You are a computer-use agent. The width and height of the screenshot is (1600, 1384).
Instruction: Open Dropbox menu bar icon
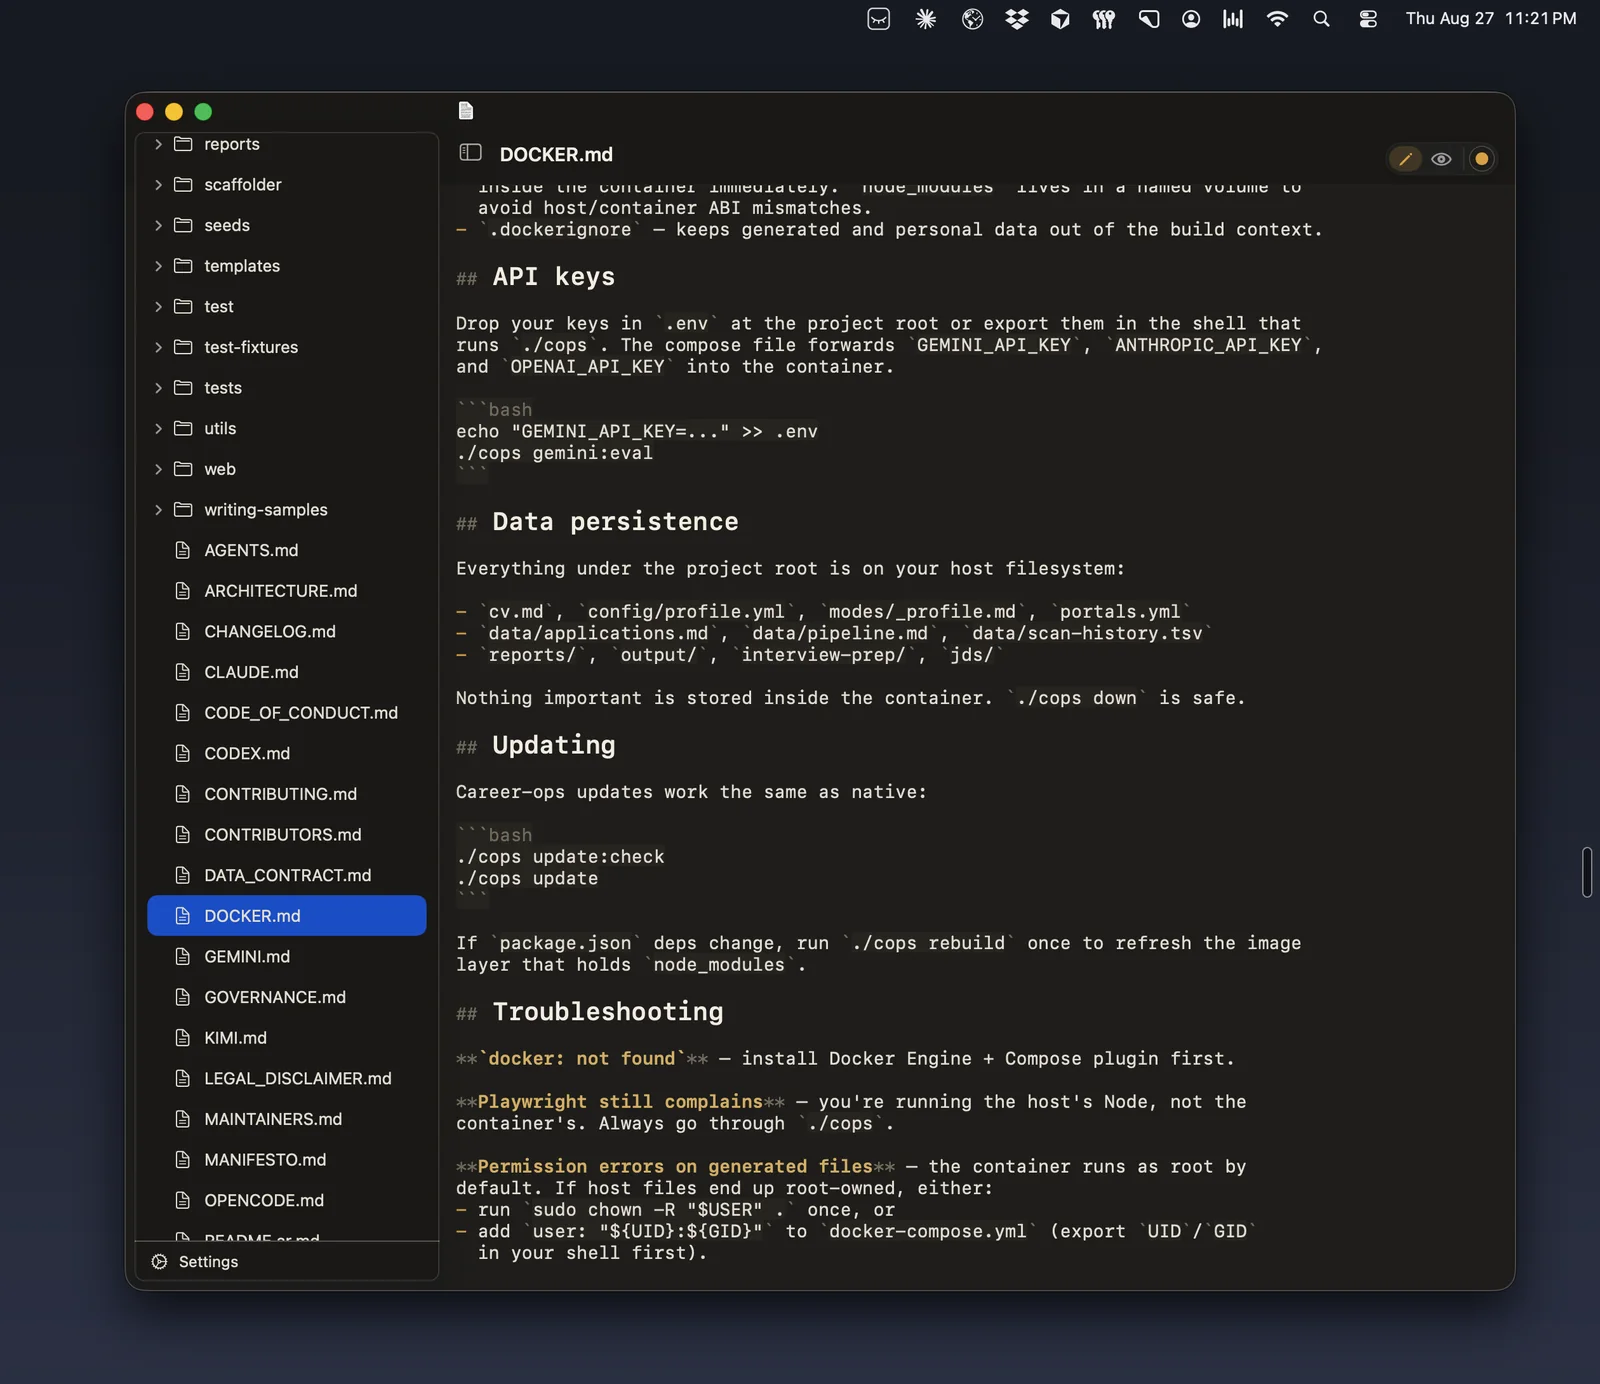click(x=1017, y=19)
